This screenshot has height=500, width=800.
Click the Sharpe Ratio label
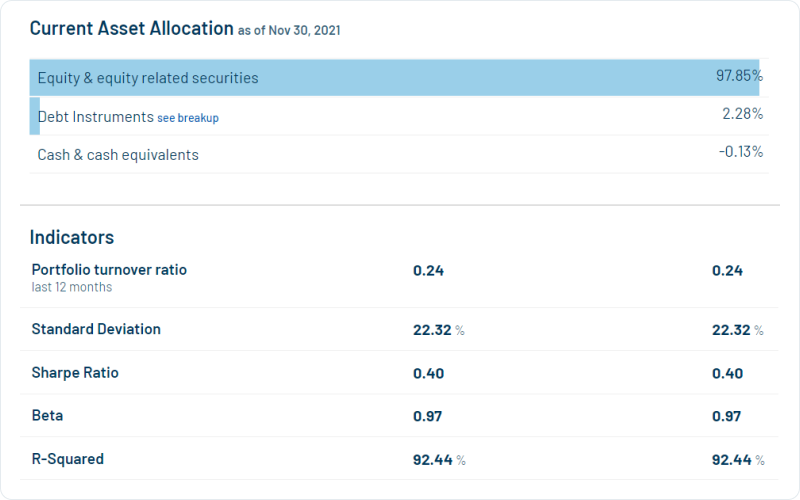pyautogui.click(x=75, y=373)
